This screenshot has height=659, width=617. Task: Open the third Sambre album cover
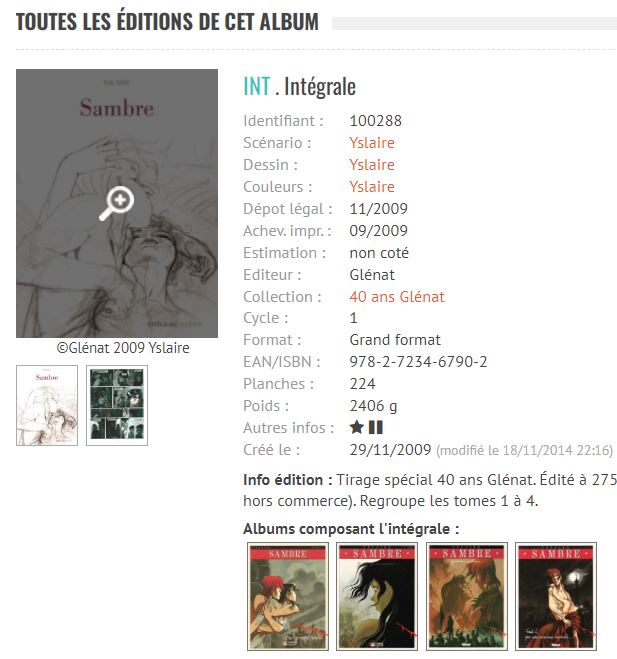467,596
